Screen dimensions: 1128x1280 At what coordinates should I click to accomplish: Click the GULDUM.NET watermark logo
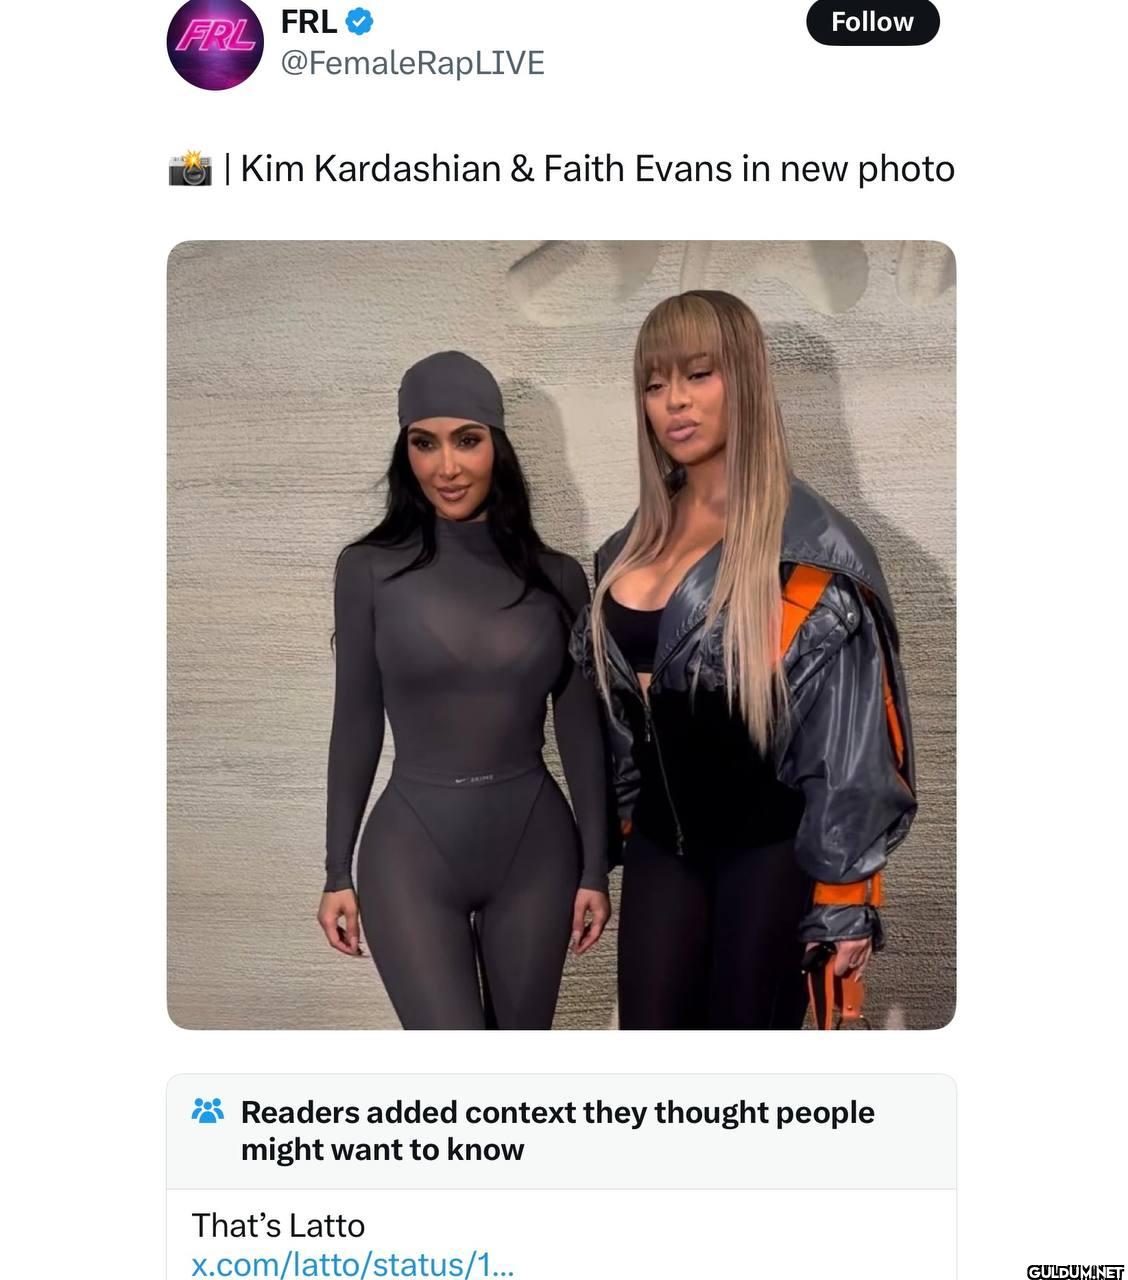(1074, 1271)
